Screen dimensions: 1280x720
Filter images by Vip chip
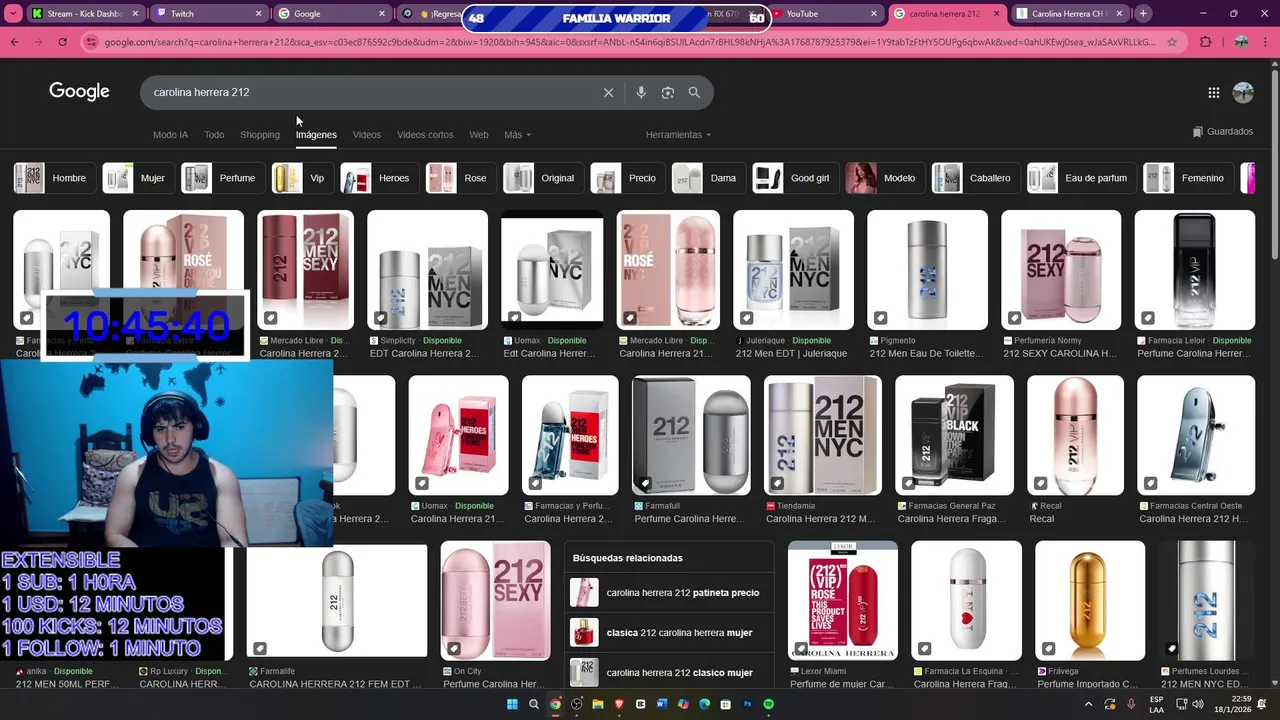pos(303,178)
